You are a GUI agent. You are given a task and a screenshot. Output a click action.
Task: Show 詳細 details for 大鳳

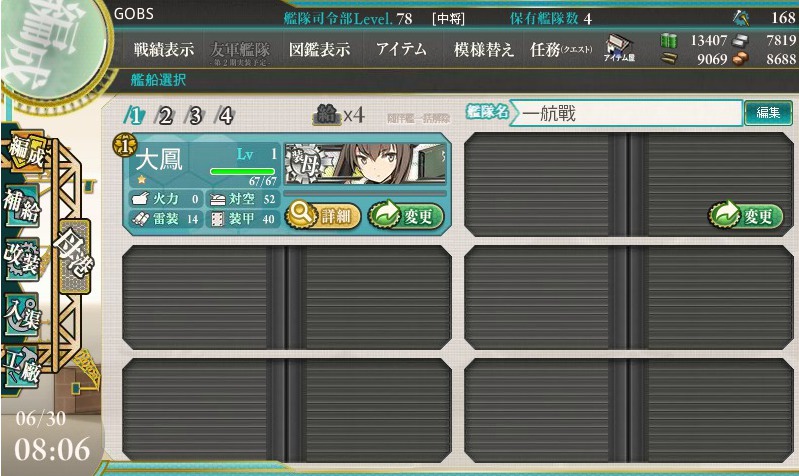pos(323,216)
